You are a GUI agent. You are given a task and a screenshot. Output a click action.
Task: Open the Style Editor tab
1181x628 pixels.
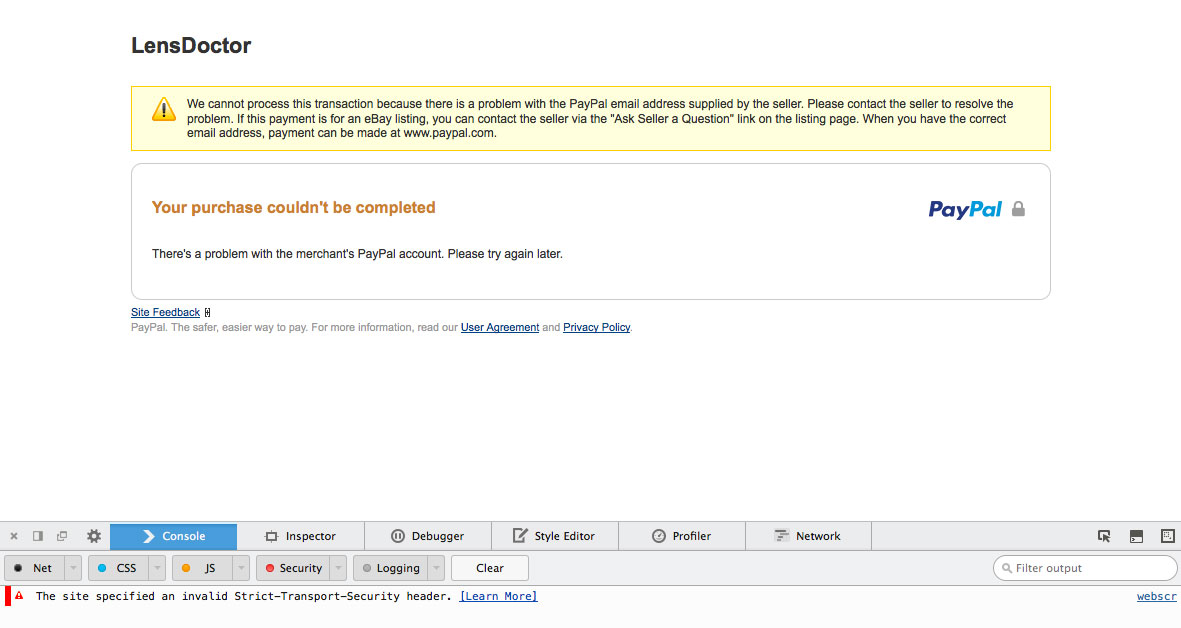554,536
